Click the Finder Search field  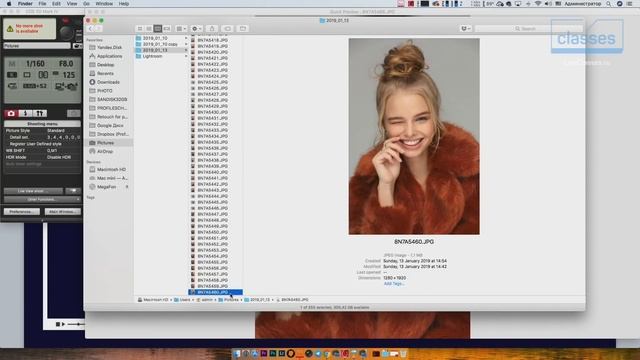click(529, 29)
